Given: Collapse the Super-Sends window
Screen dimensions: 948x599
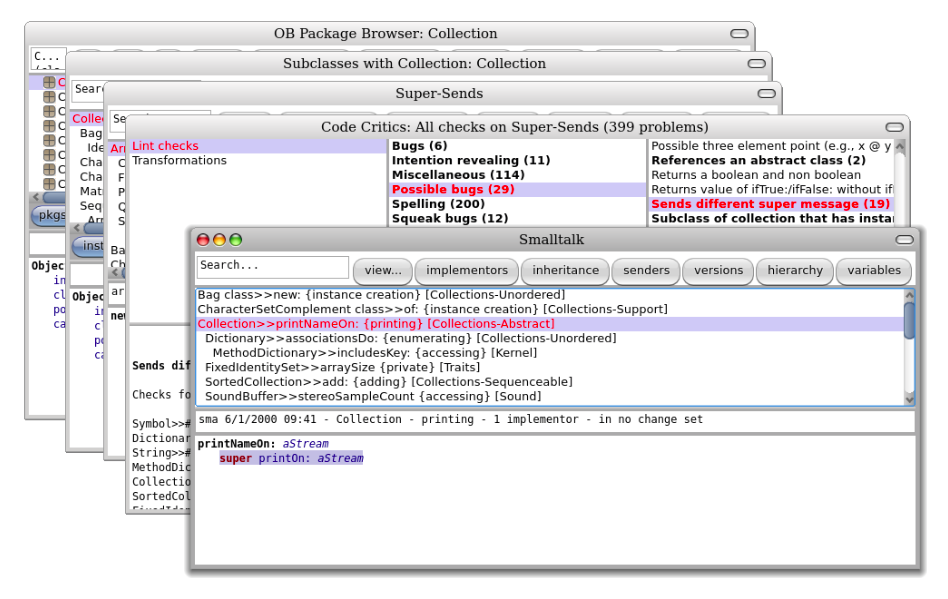Looking at the screenshot, I should [x=766, y=94].
